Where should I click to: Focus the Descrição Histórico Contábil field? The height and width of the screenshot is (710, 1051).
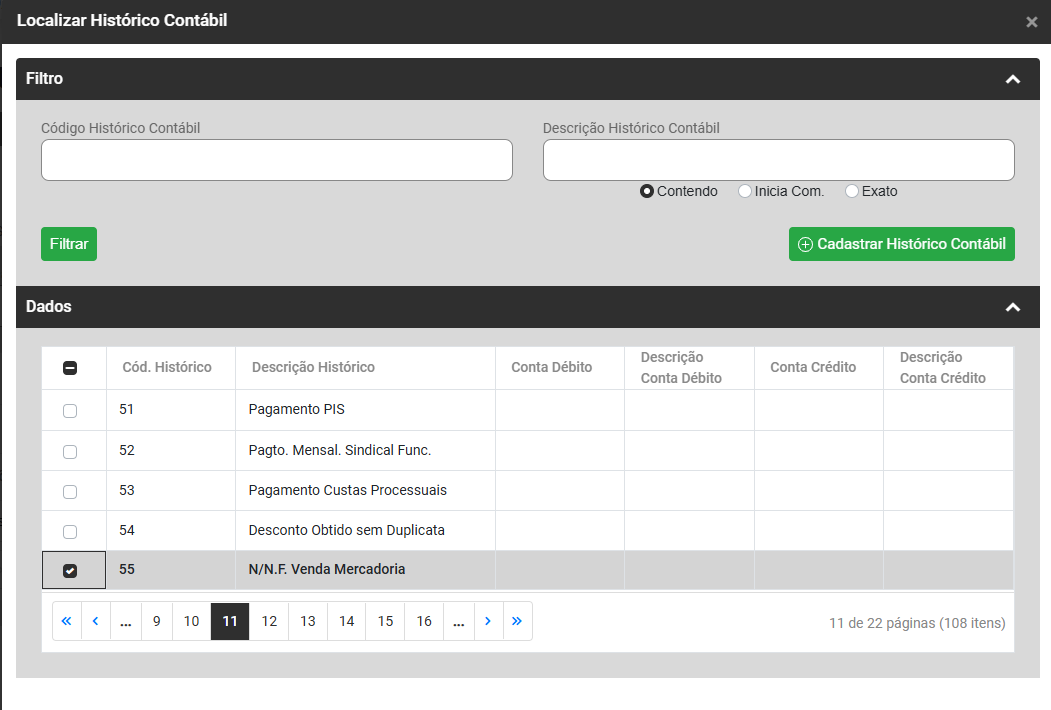778,160
